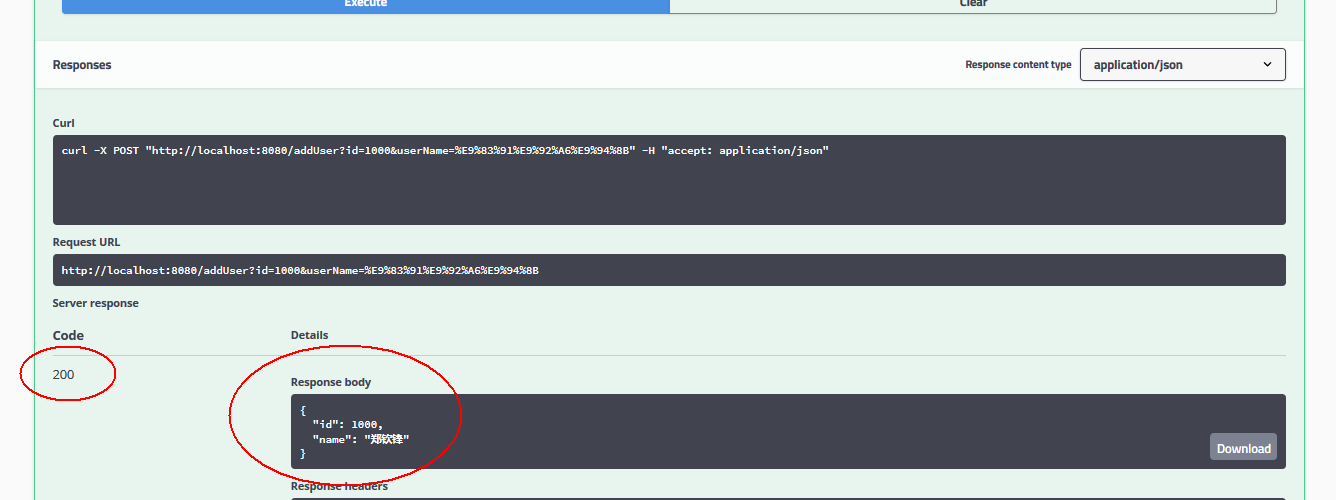
Task: Click the Details column header
Action: [x=310, y=335]
